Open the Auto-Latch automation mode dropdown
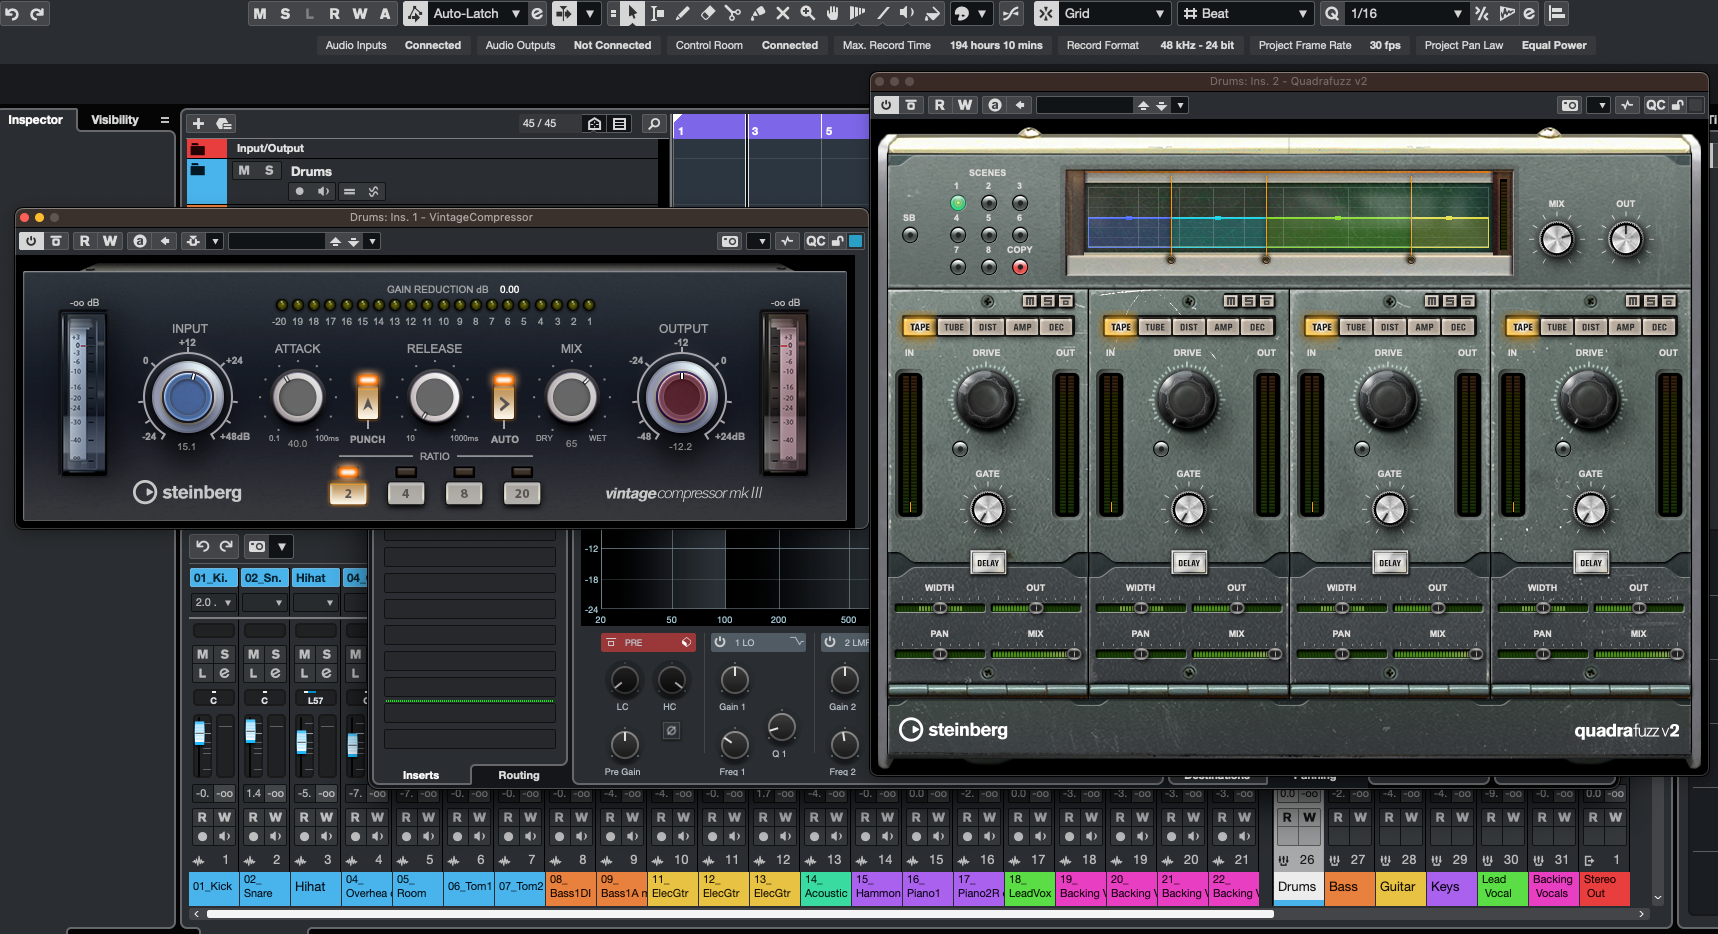 click(516, 13)
